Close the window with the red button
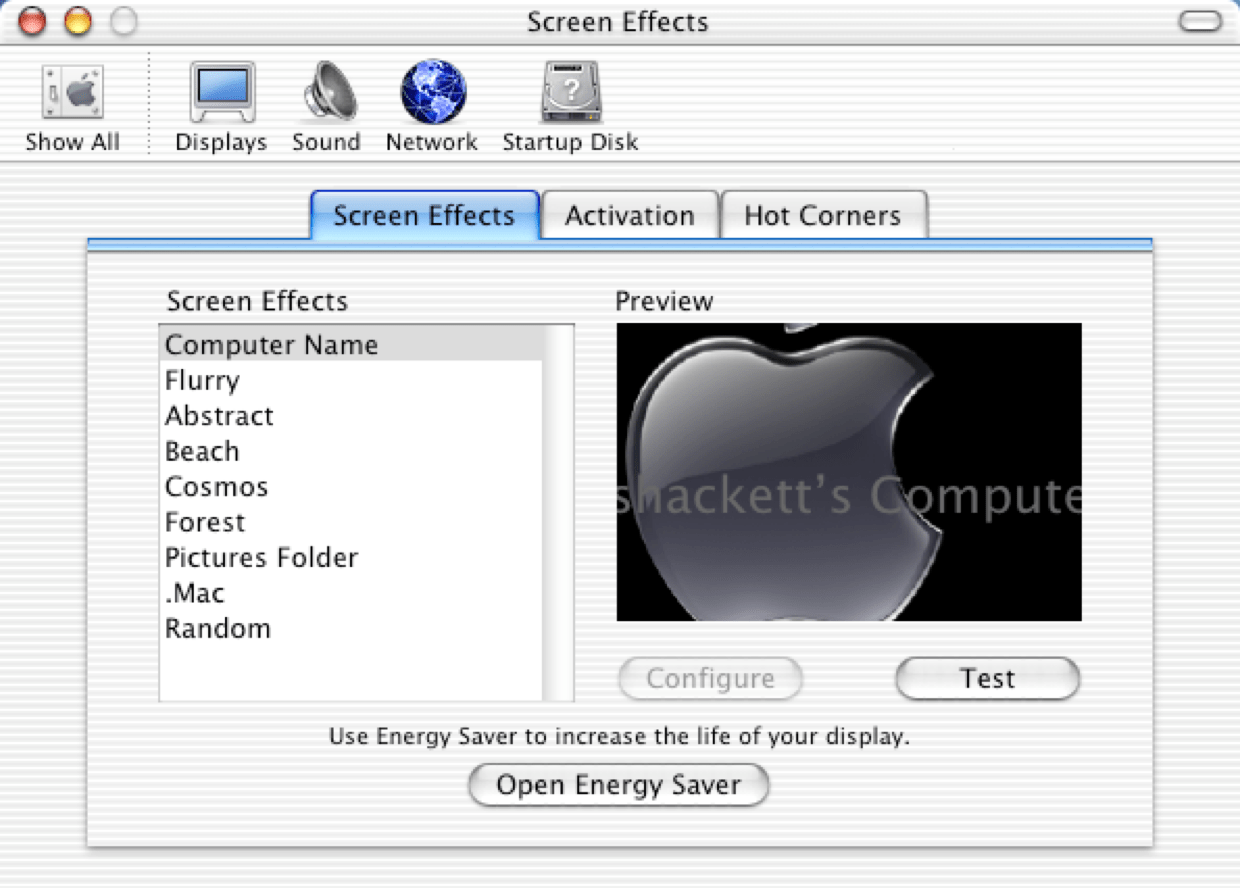 point(33,21)
